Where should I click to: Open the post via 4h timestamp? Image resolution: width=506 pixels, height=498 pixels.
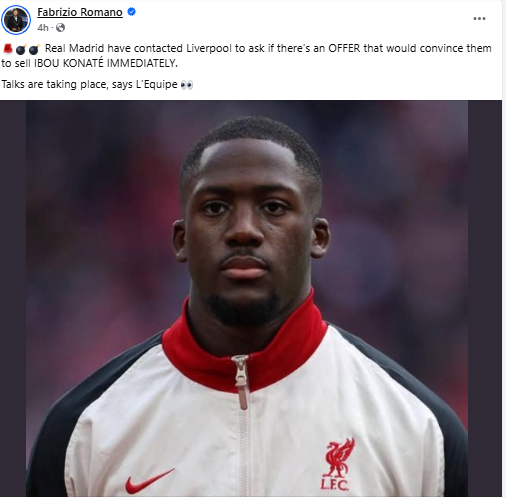pyautogui.click(x=43, y=28)
